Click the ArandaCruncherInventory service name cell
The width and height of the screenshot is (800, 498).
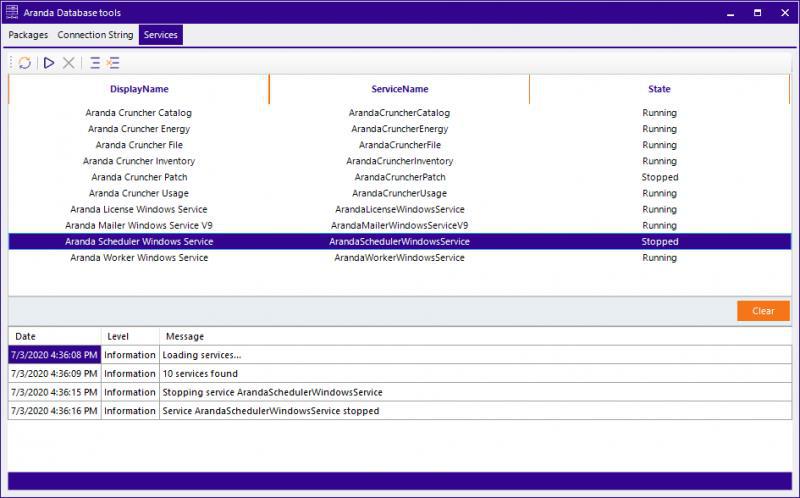click(399, 161)
